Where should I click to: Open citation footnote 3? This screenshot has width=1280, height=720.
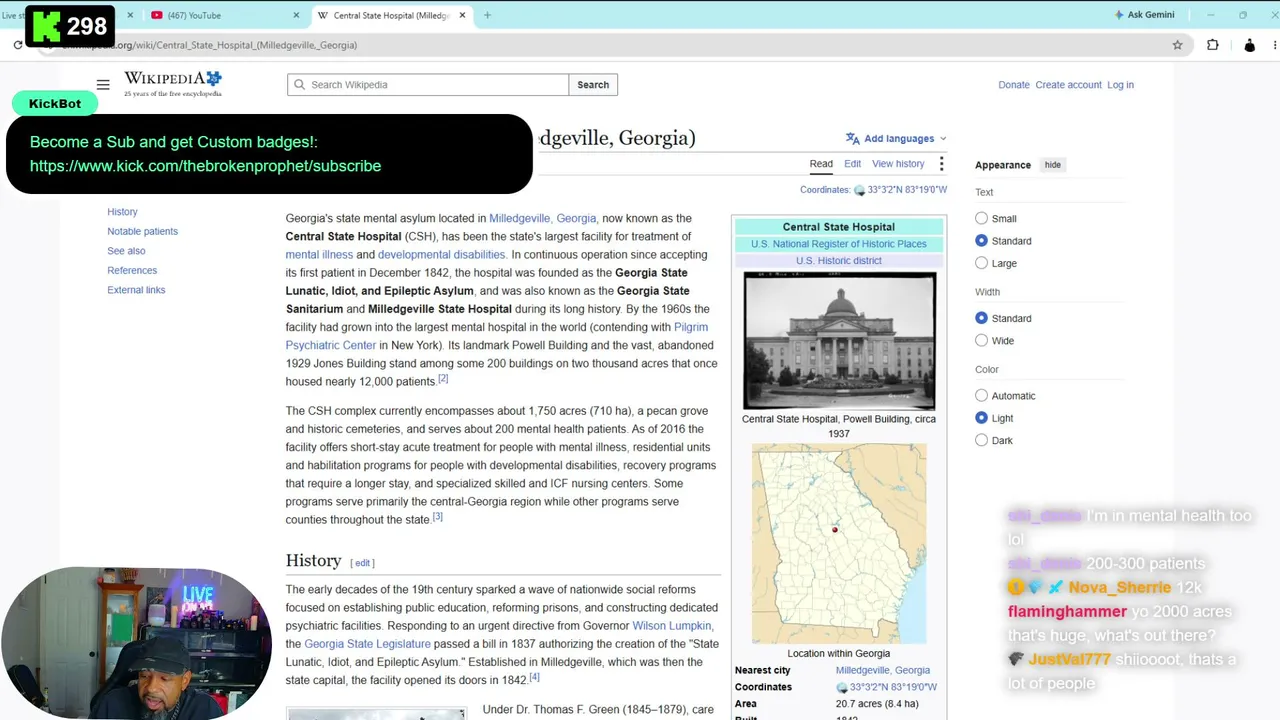437,517
